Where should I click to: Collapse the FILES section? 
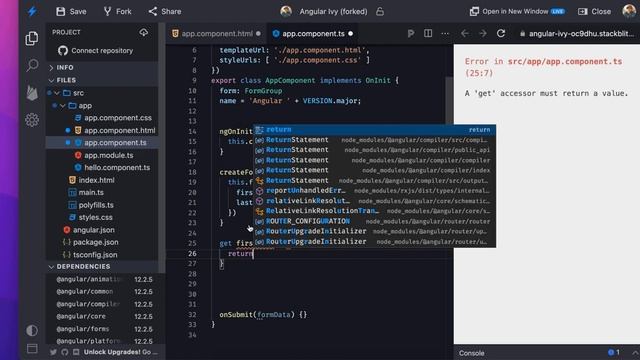coord(102,80)
